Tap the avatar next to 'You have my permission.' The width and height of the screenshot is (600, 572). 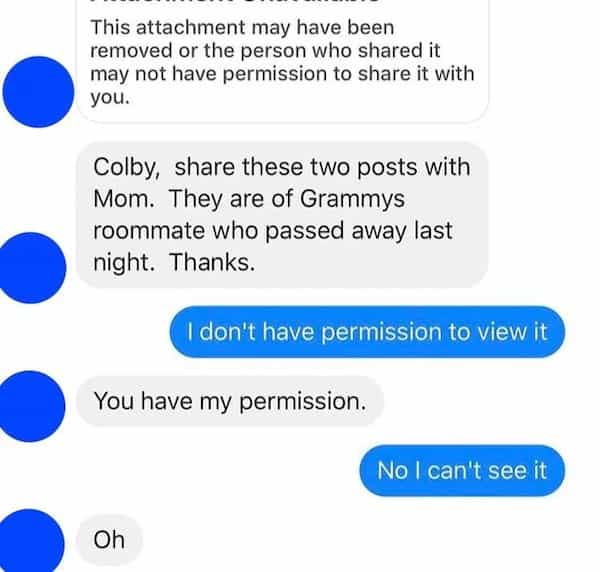tap(30, 406)
